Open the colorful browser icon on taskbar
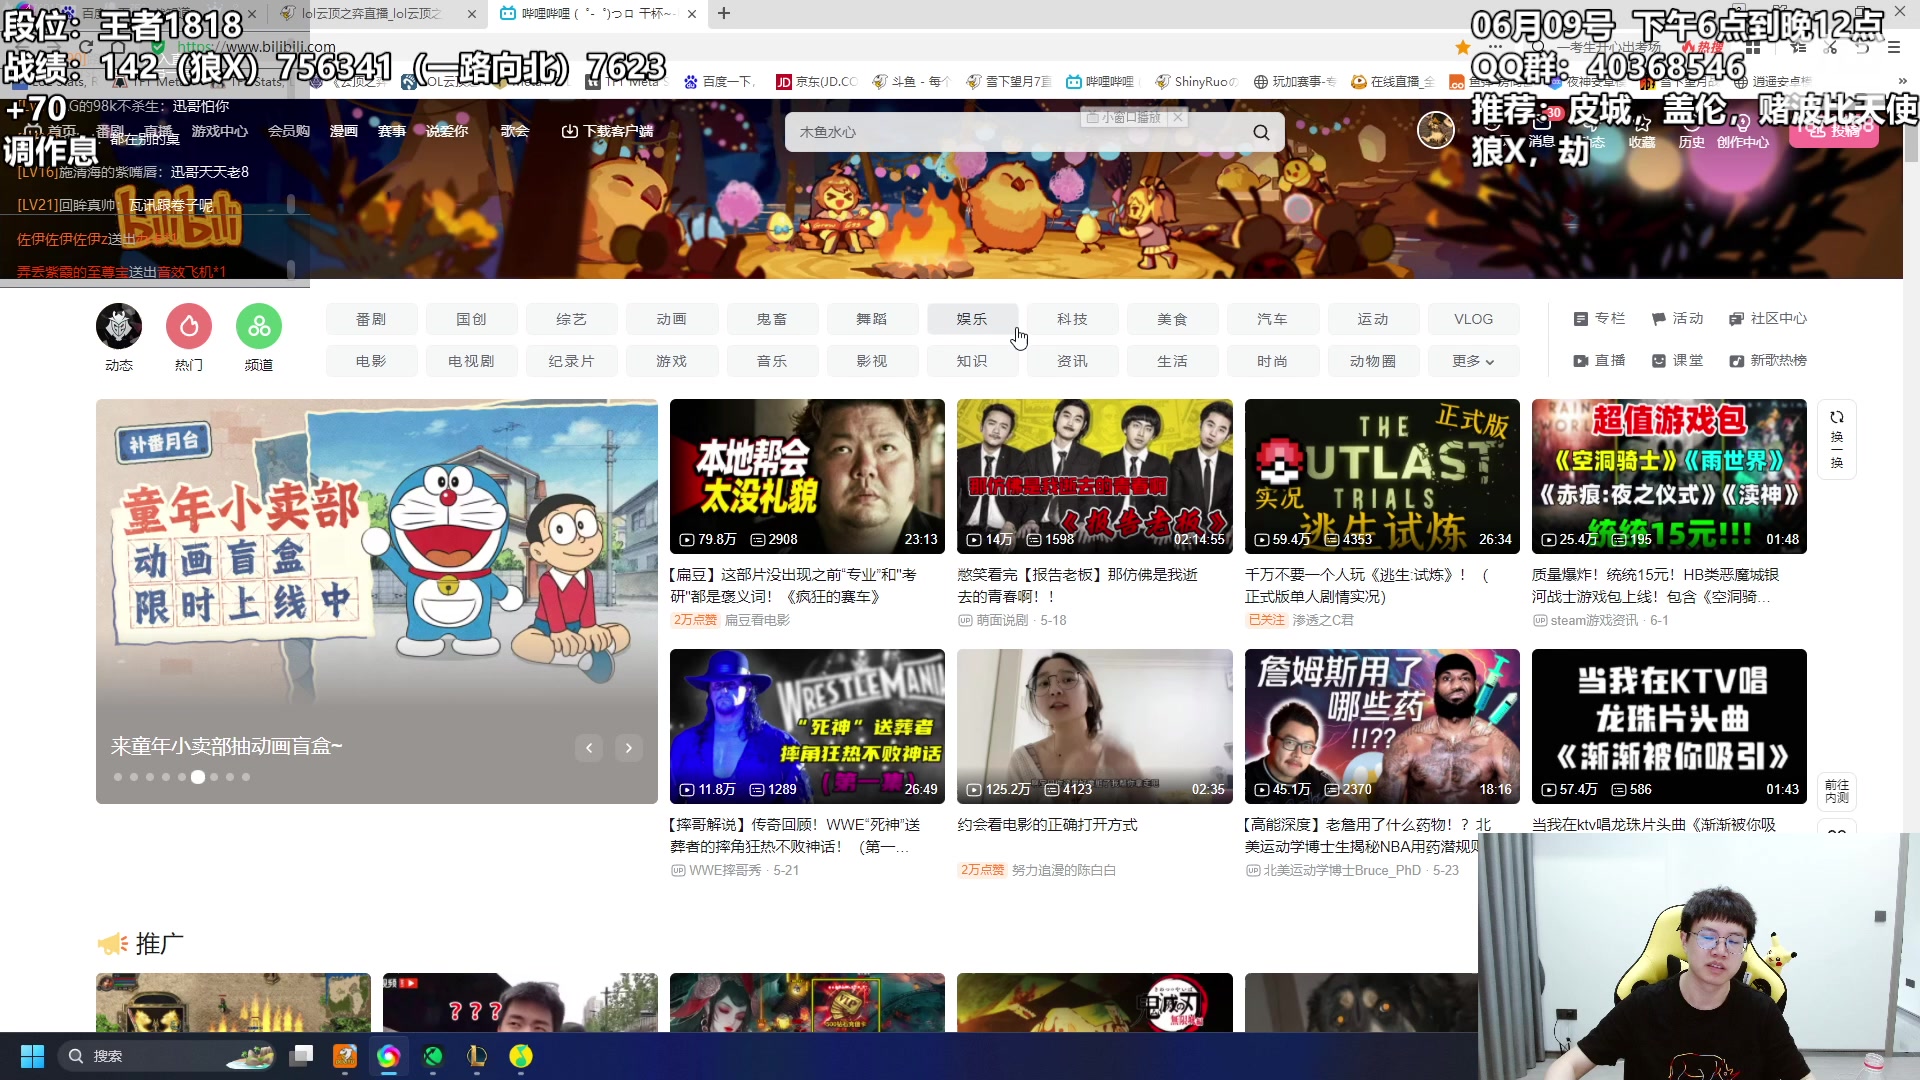Viewport: 1920px width, 1080px height. click(x=388, y=1056)
